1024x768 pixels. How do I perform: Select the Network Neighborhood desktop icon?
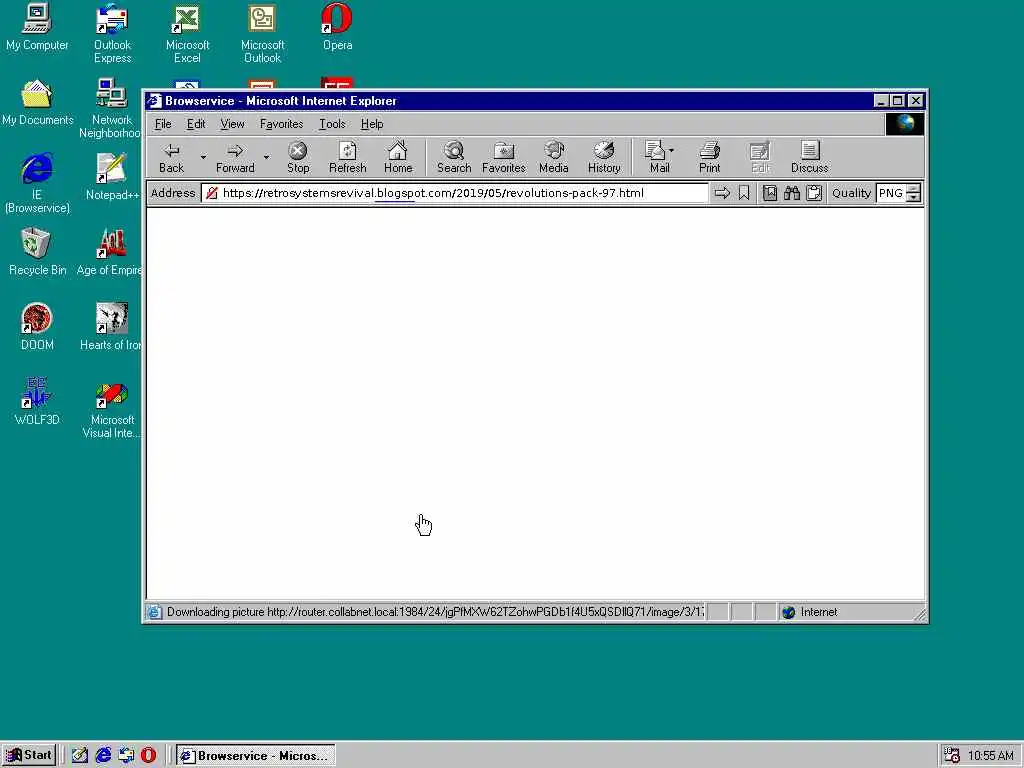111,108
